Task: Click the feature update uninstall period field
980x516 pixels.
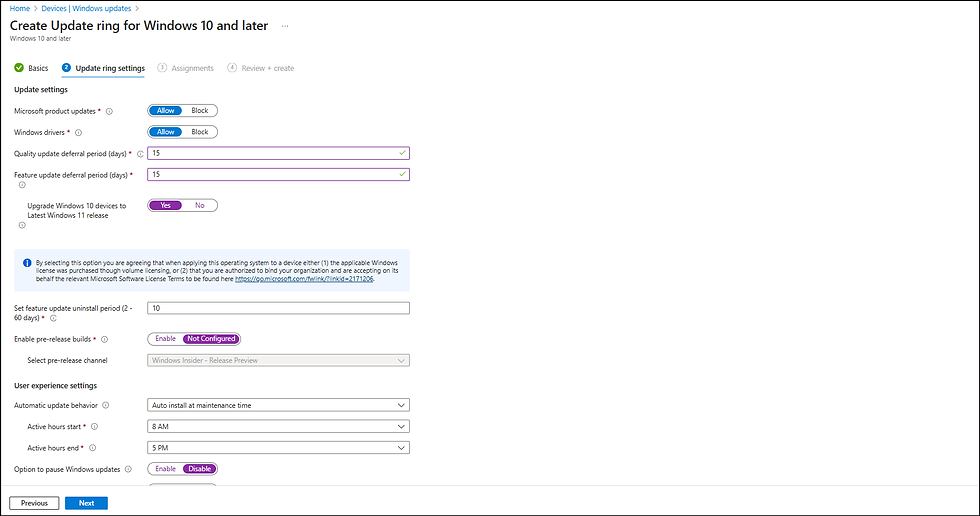Action: tap(278, 308)
